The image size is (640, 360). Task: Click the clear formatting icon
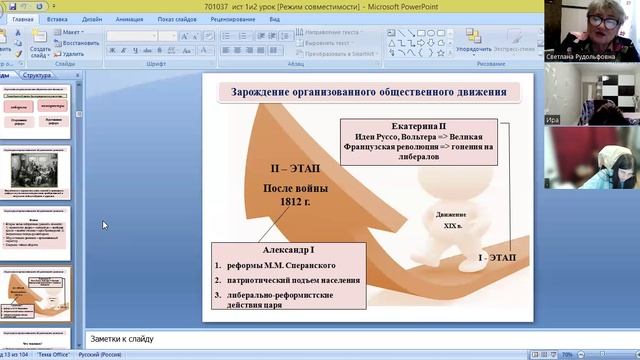coord(209,37)
